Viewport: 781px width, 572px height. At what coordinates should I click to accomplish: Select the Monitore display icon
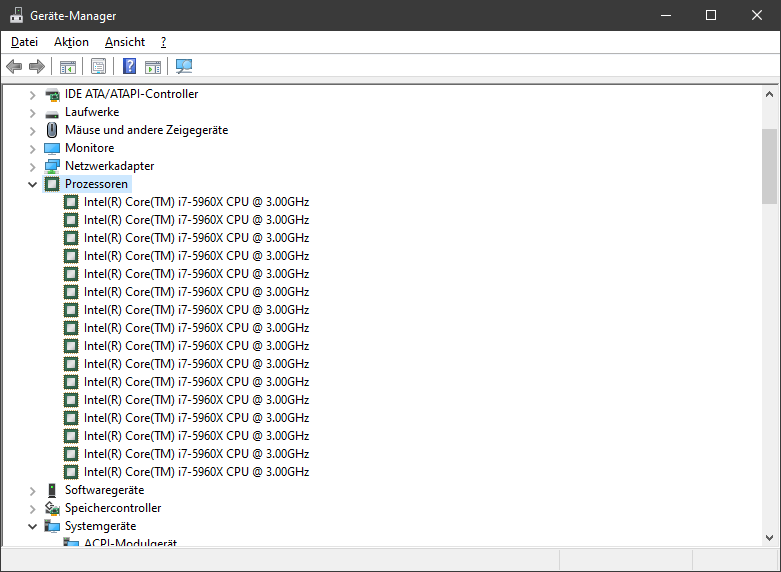[52, 148]
